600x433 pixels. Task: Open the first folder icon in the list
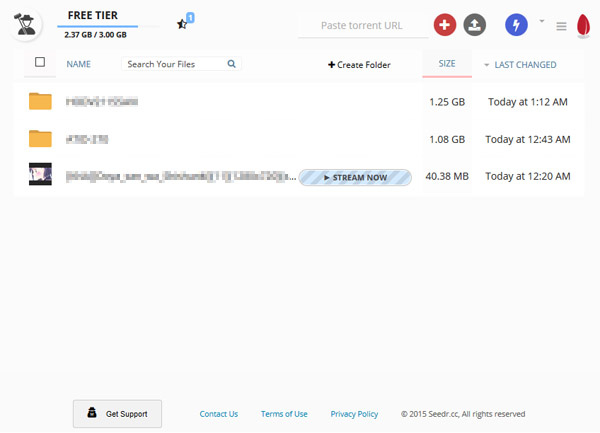[x=40, y=101]
